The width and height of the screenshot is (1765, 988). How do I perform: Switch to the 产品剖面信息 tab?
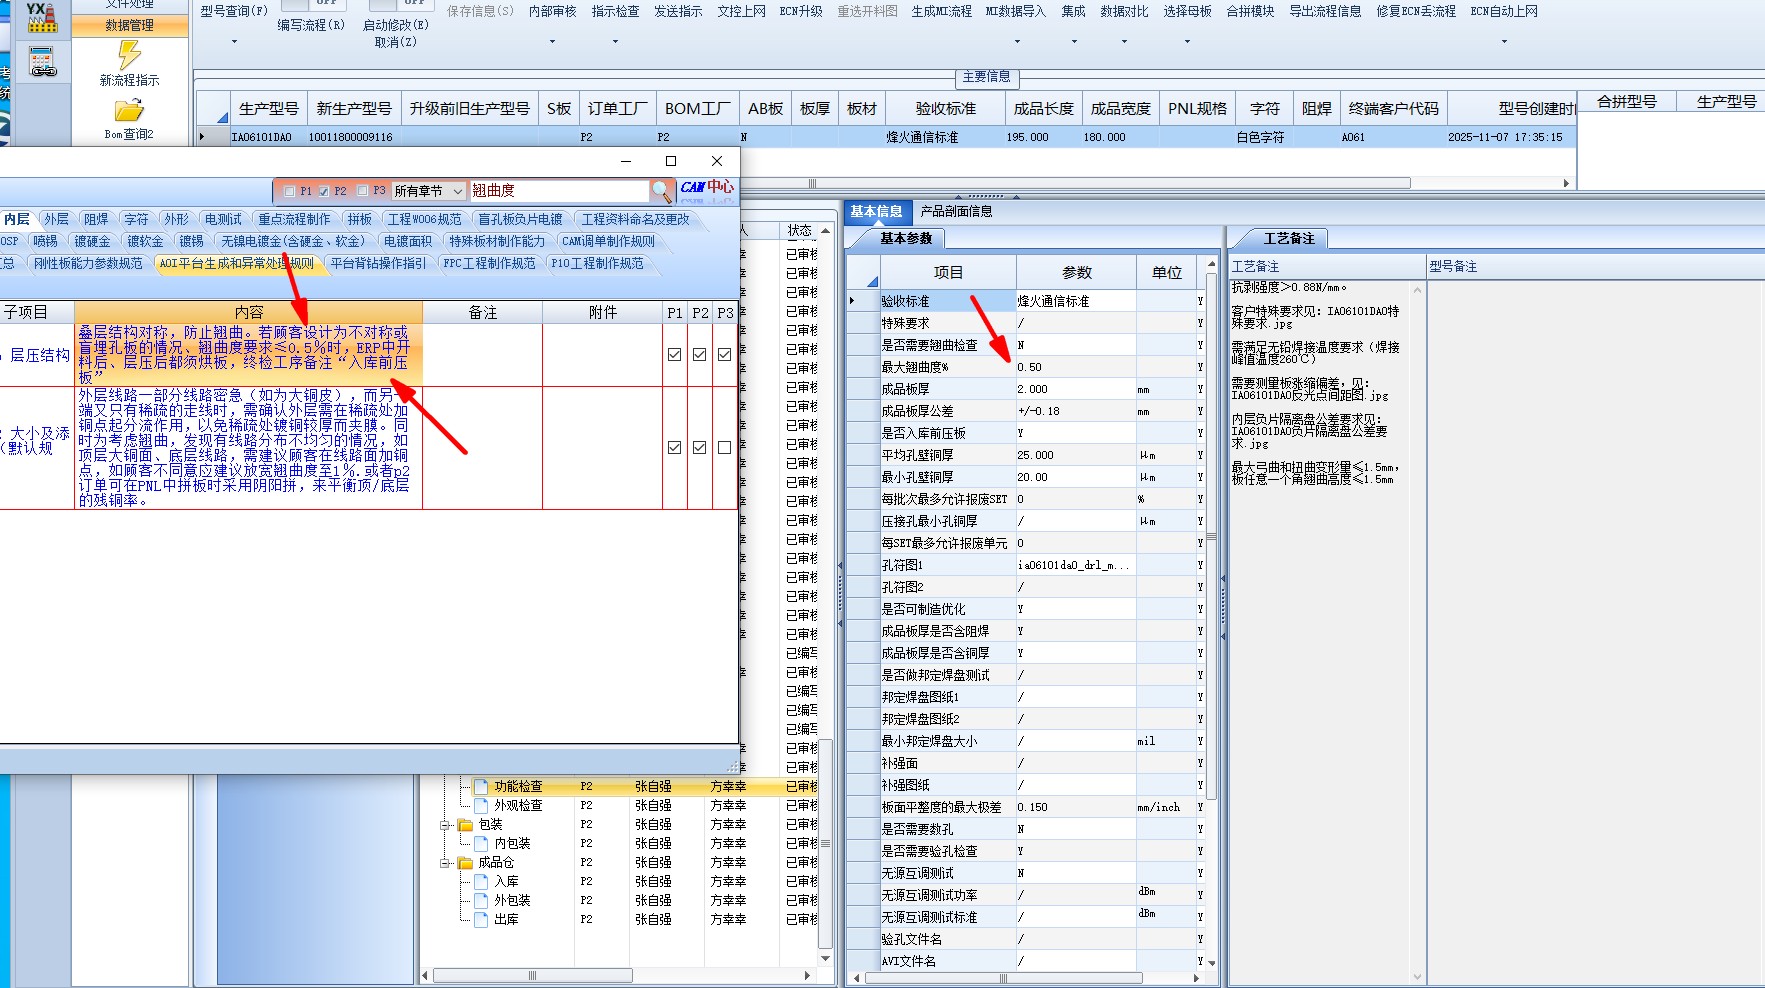[957, 211]
